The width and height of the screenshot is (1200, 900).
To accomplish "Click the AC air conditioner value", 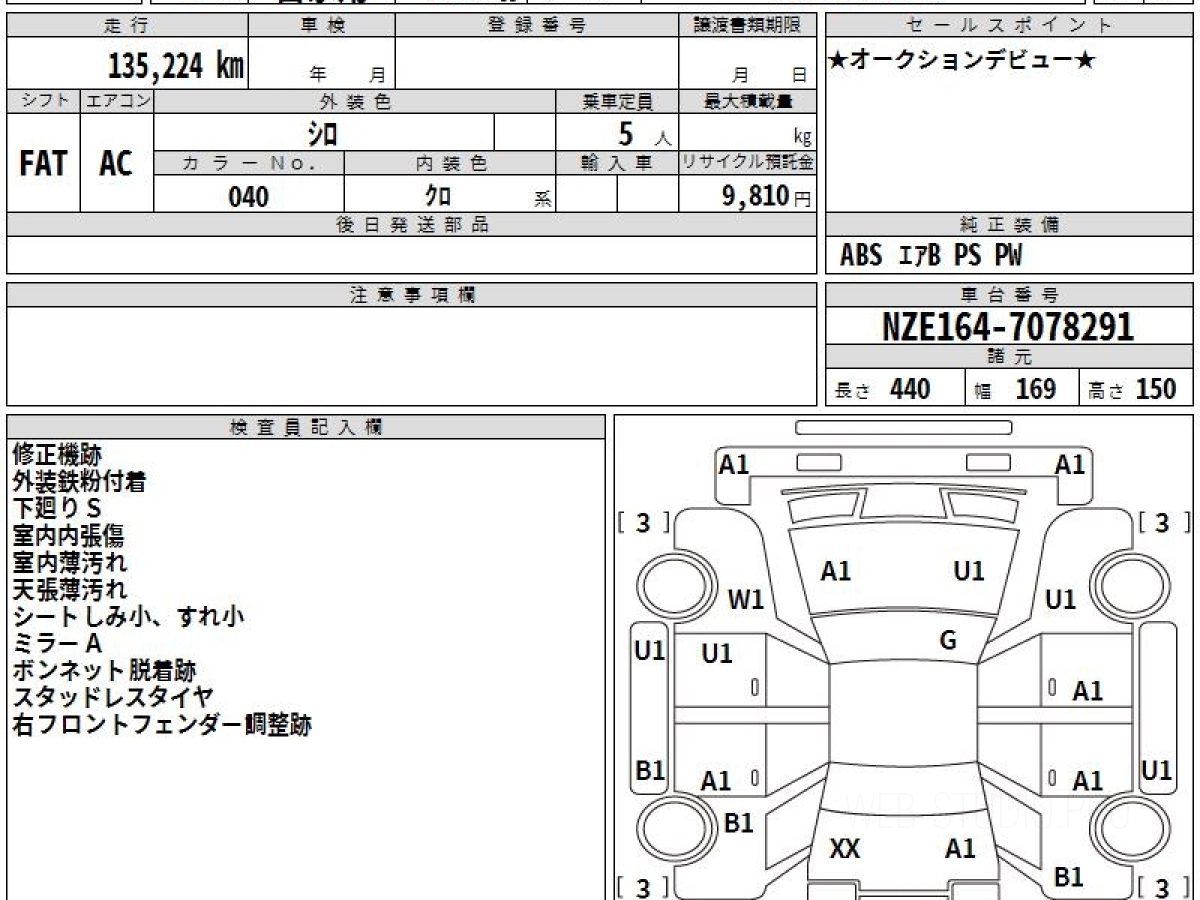I will pos(116,163).
